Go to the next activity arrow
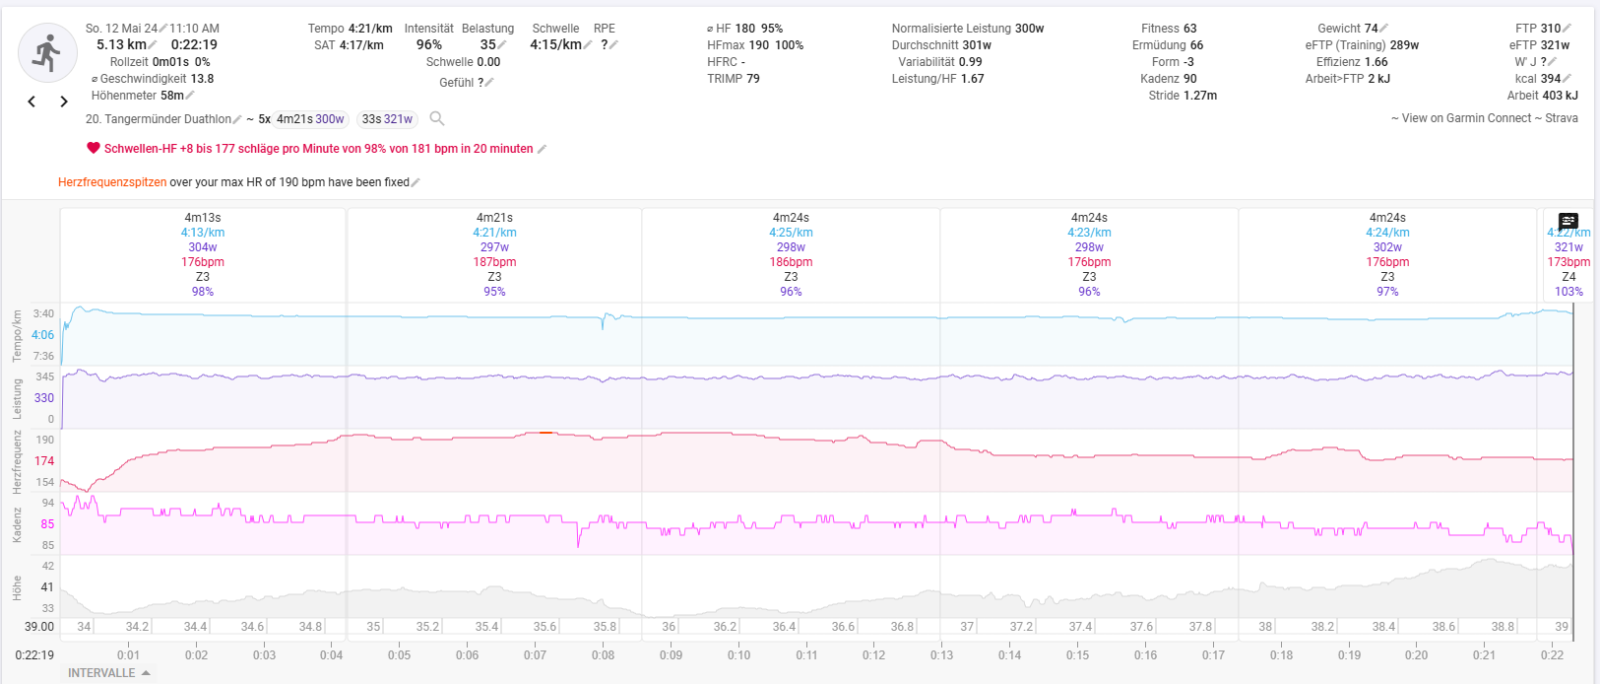The image size is (1600, 684). click(64, 102)
